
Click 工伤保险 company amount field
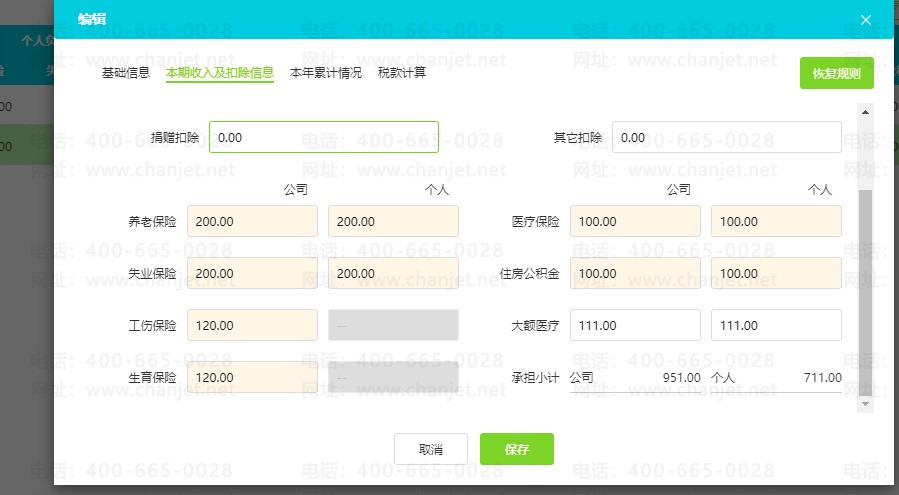click(x=252, y=325)
